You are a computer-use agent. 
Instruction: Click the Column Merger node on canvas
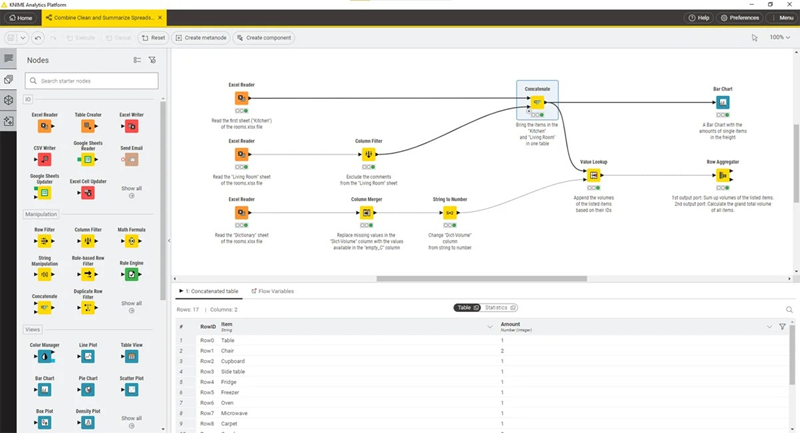[x=366, y=212]
